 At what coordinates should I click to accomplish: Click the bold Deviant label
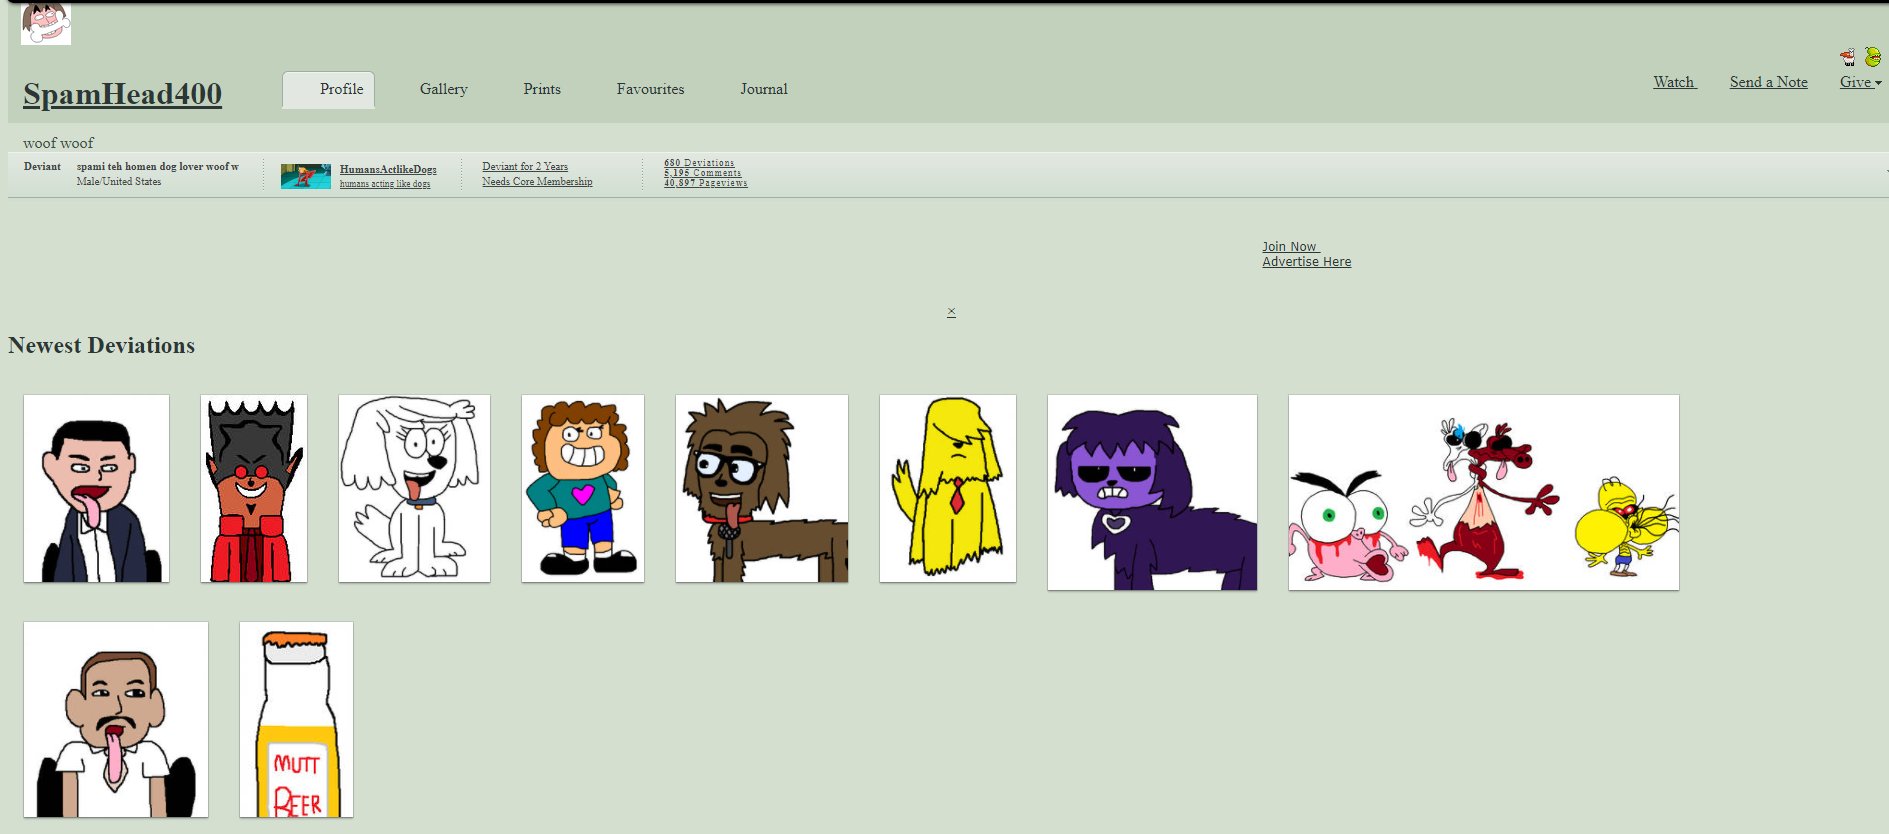[x=42, y=167]
